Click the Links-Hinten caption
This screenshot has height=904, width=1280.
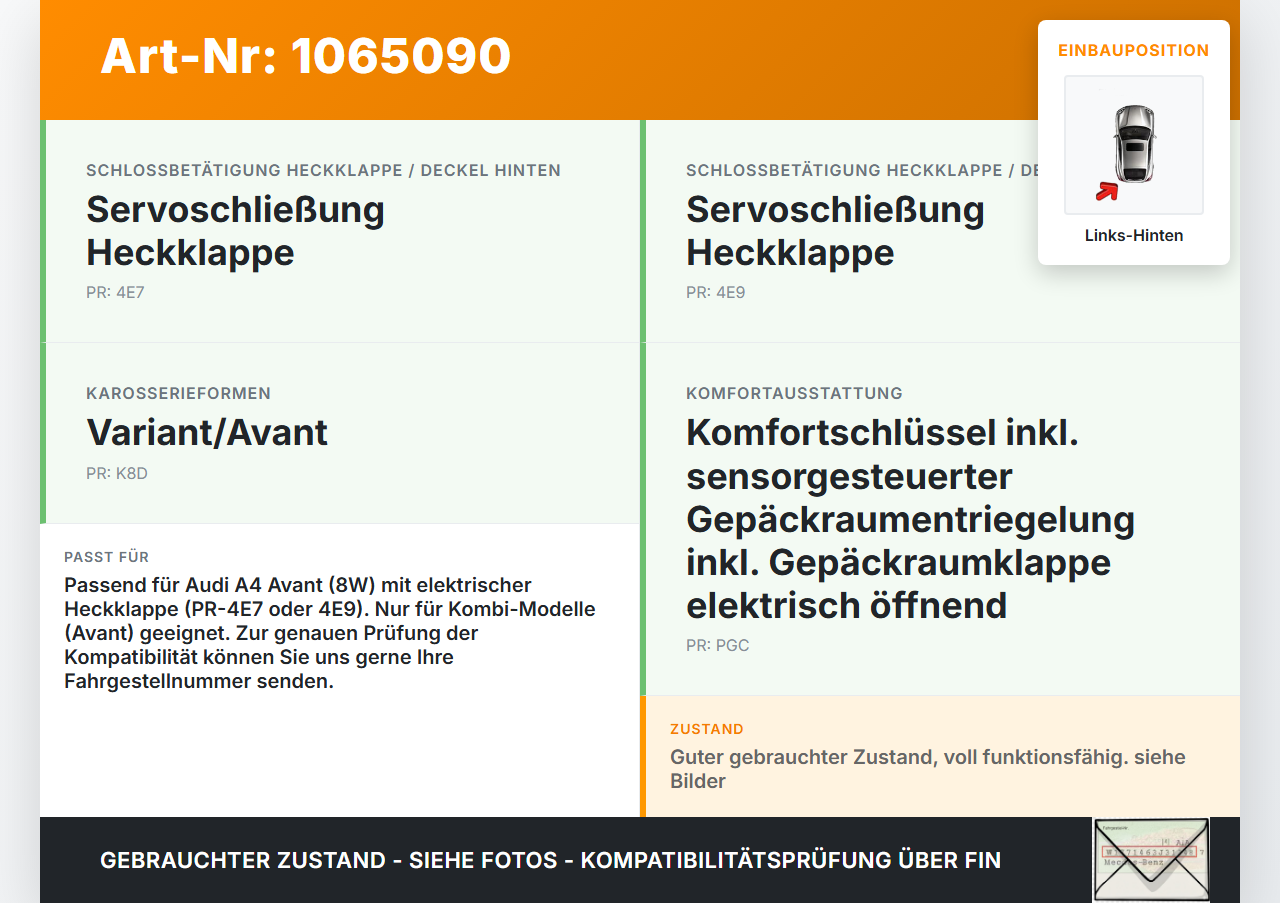[x=1134, y=236]
